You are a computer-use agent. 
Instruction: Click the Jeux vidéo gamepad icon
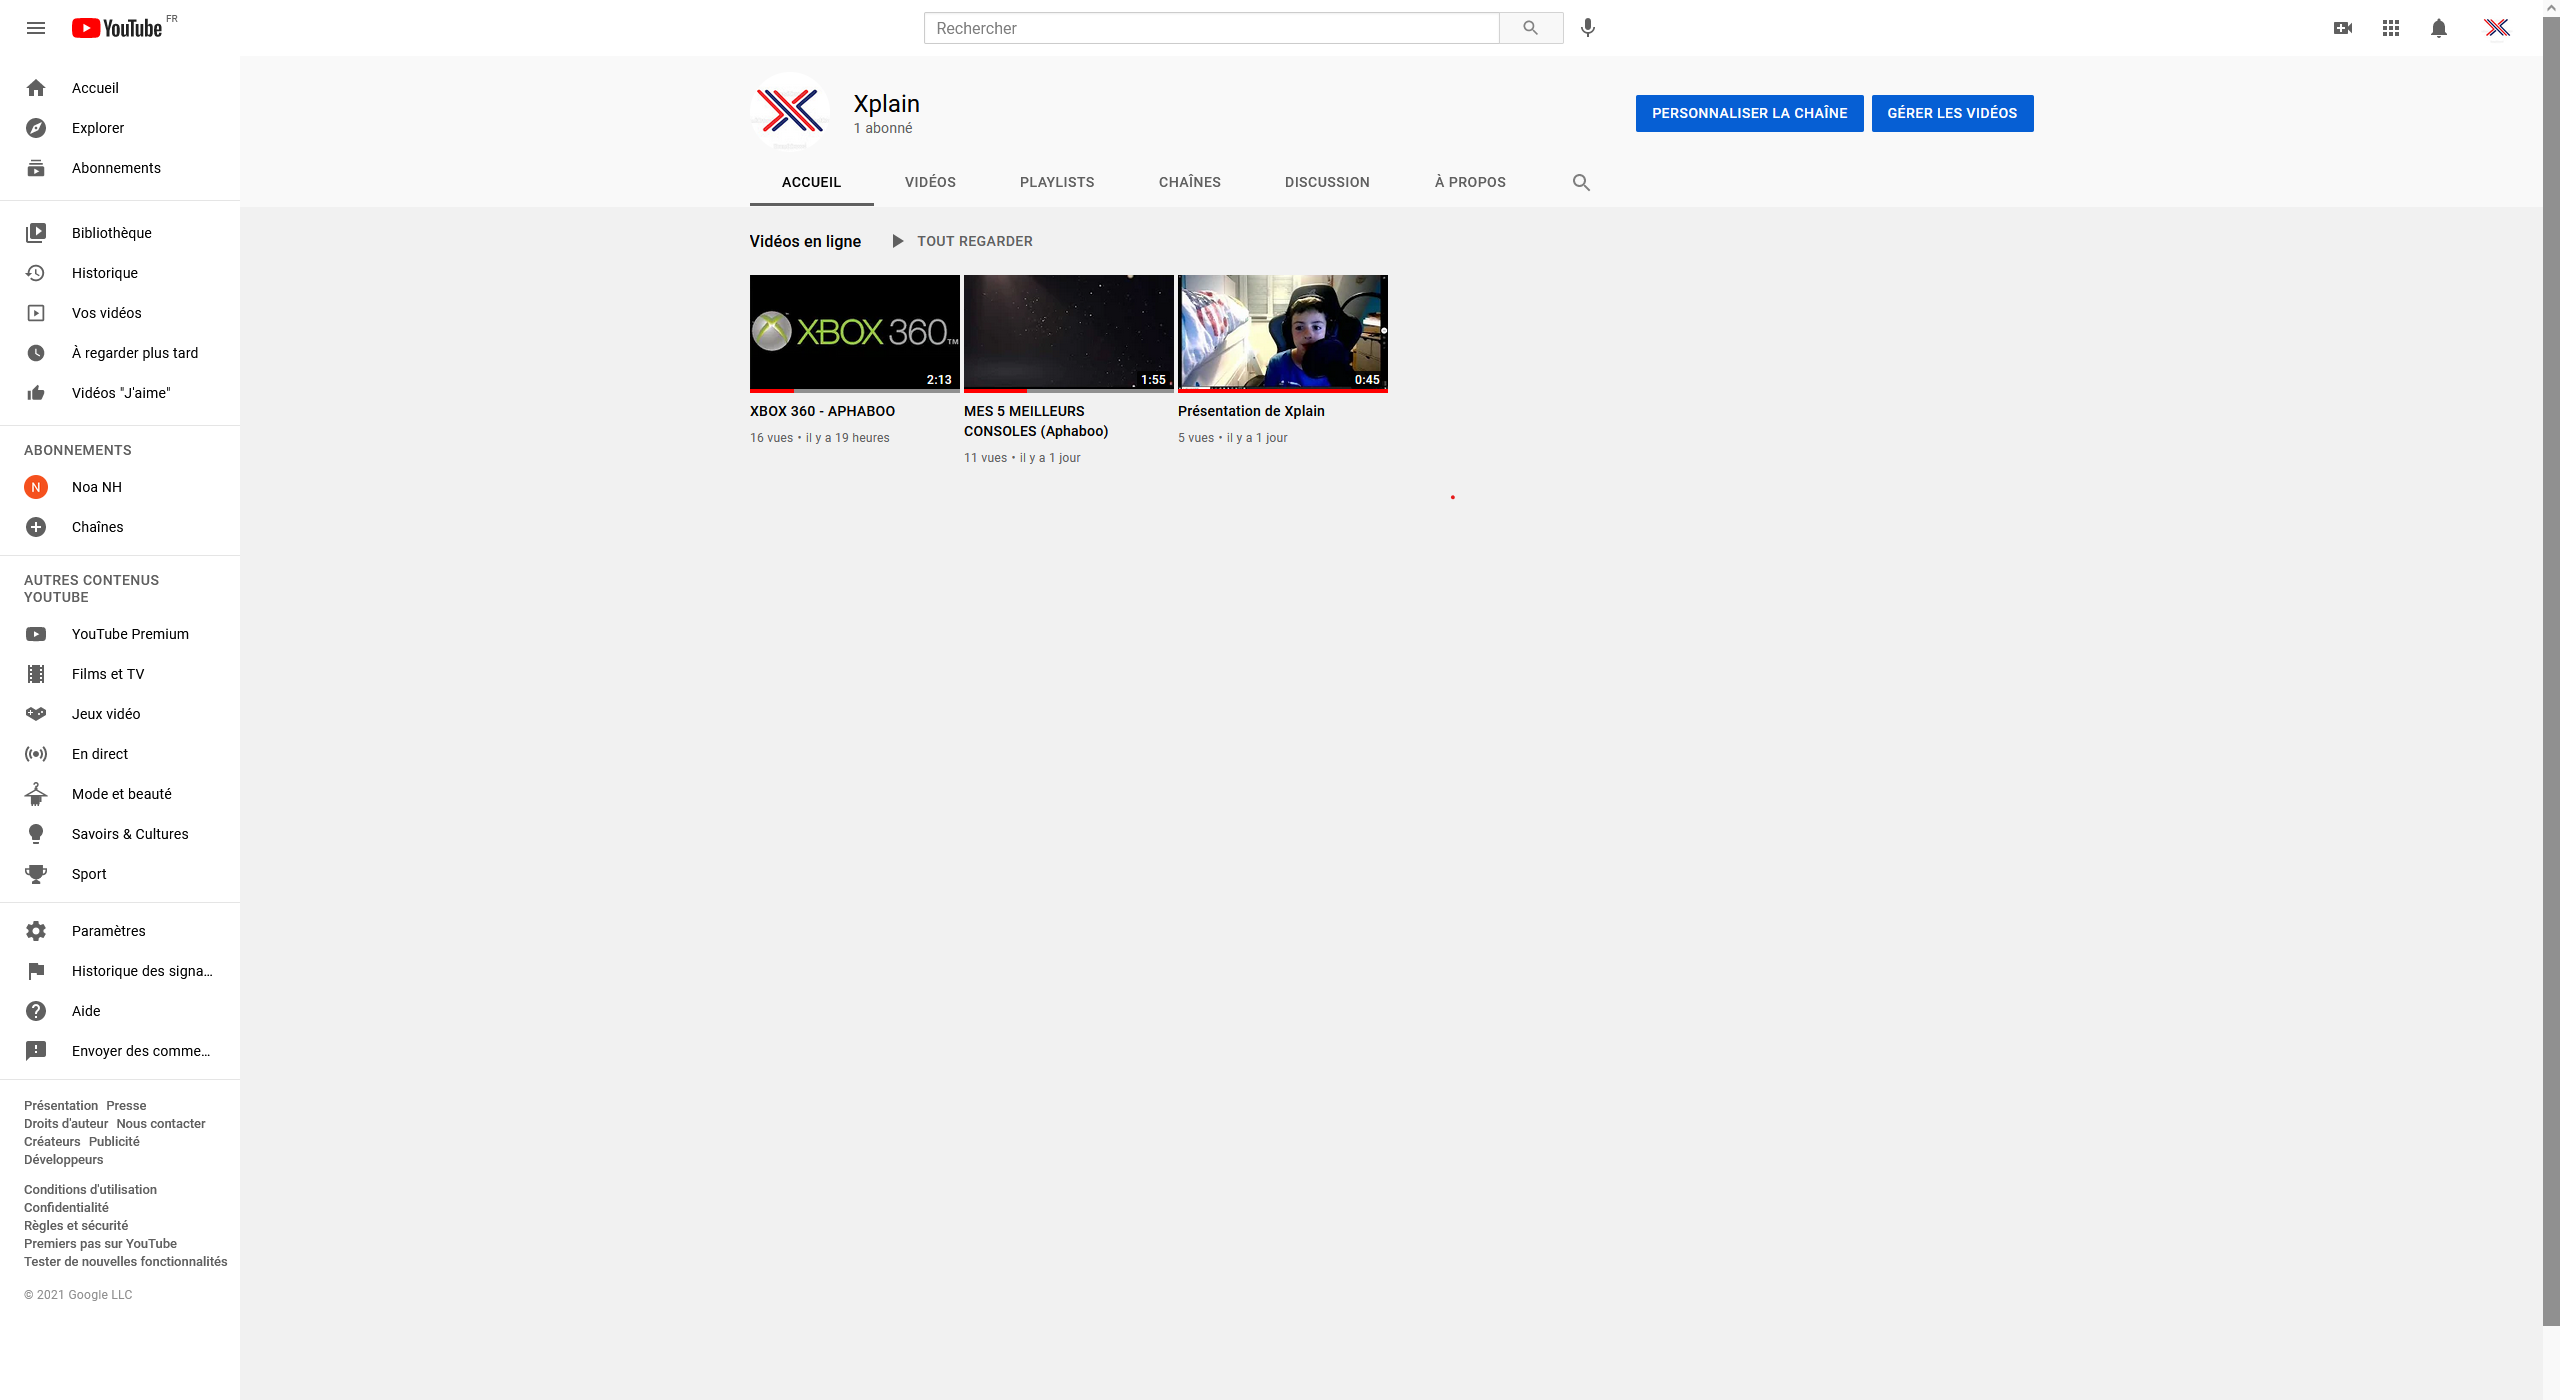[36, 714]
